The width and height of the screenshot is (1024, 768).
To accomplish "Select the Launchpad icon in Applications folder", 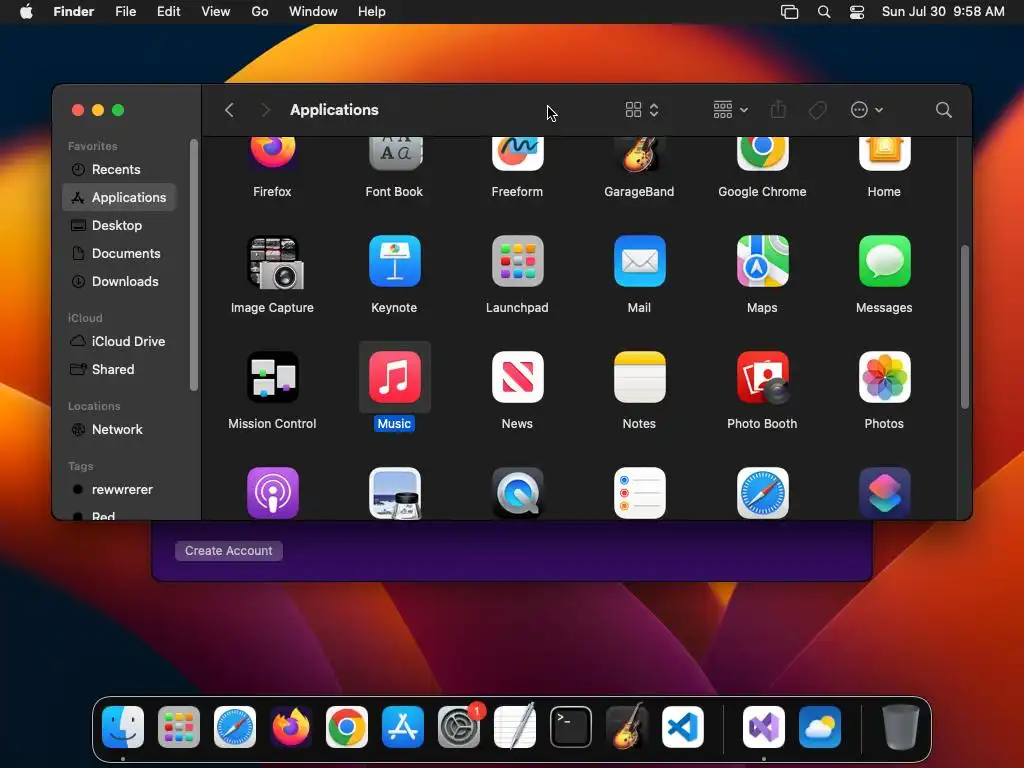I will (517, 261).
